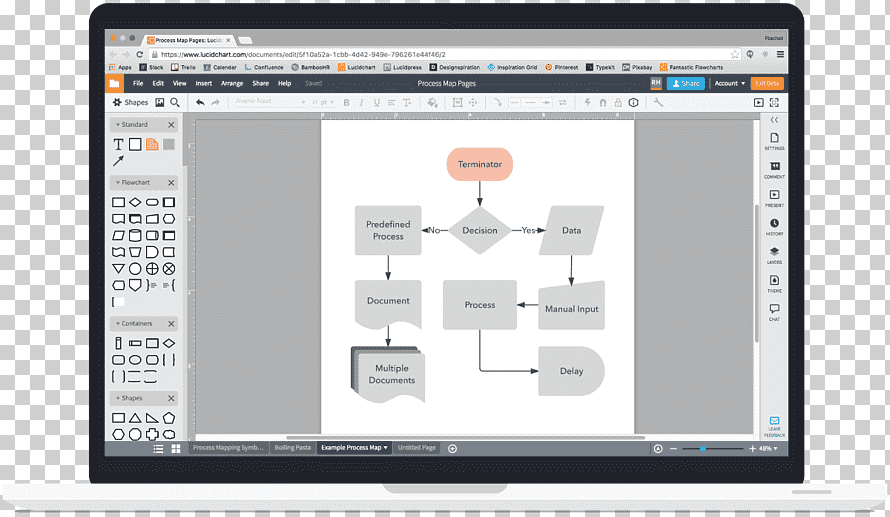The width and height of the screenshot is (890, 517).
Task: Adjust the zoom slider handle
Action: pyautogui.click(x=703, y=448)
